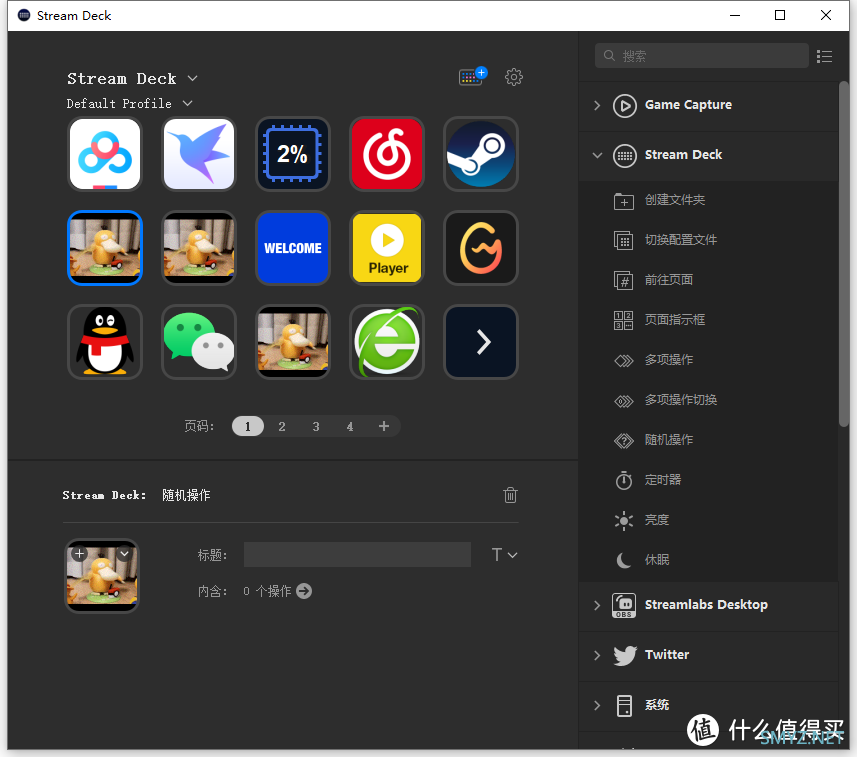
Task: Click the green 360 browser key
Action: click(x=387, y=342)
